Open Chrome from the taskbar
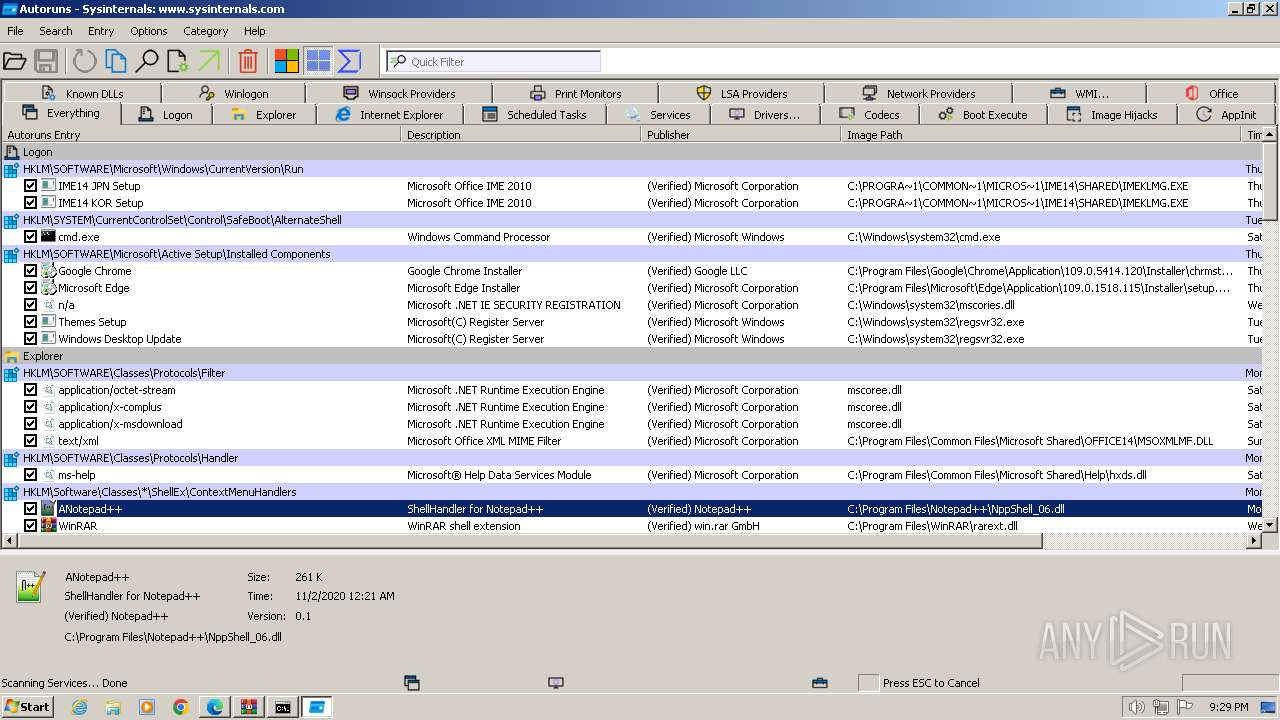1280x720 pixels. click(181, 707)
